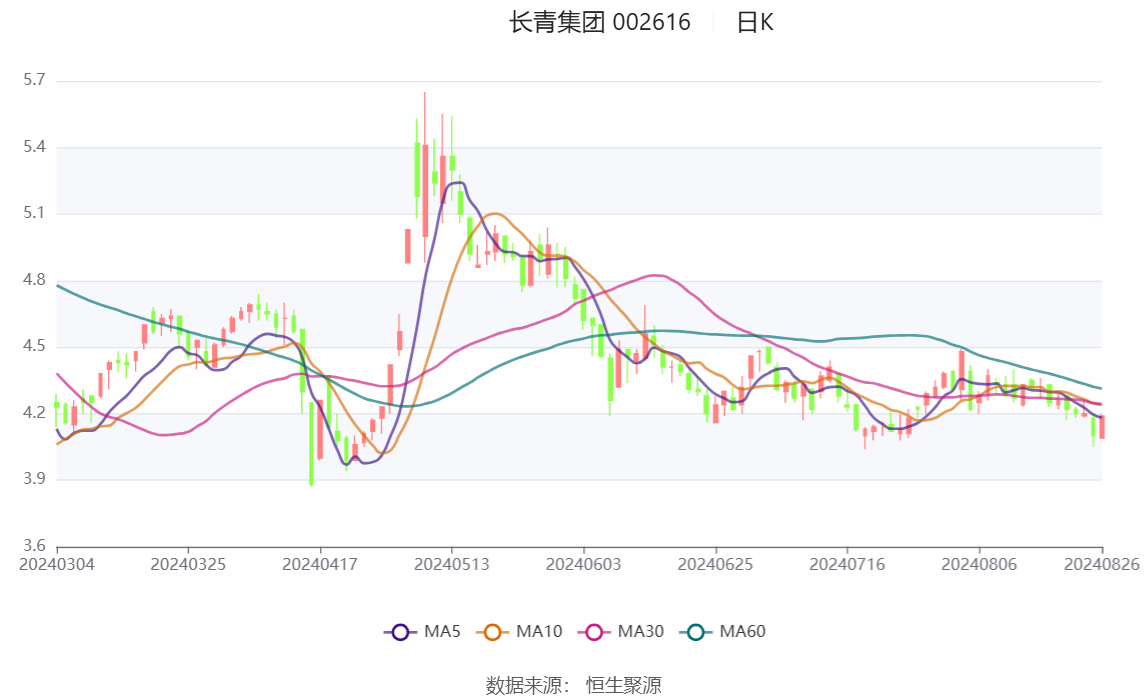Toggle the MA60 legend series
Viewport: 1147px width, 699px height.
pos(723,632)
